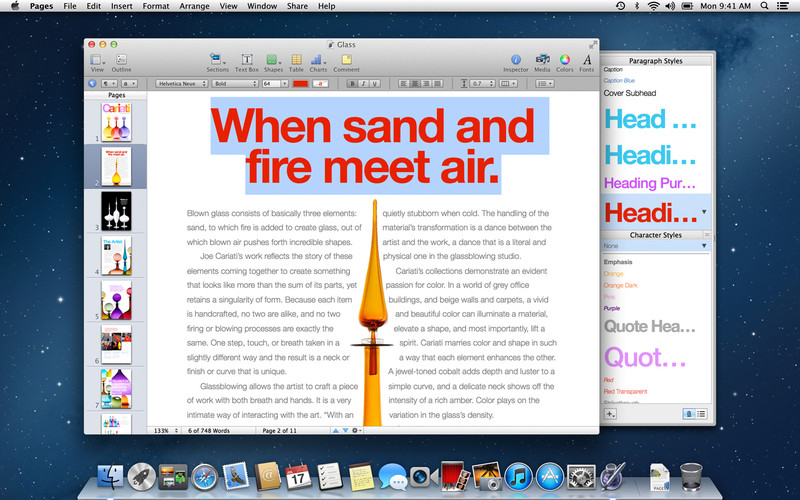This screenshot has width=800, height=500.
Task: Insert a Text Box
Action: tap(246, 62)
